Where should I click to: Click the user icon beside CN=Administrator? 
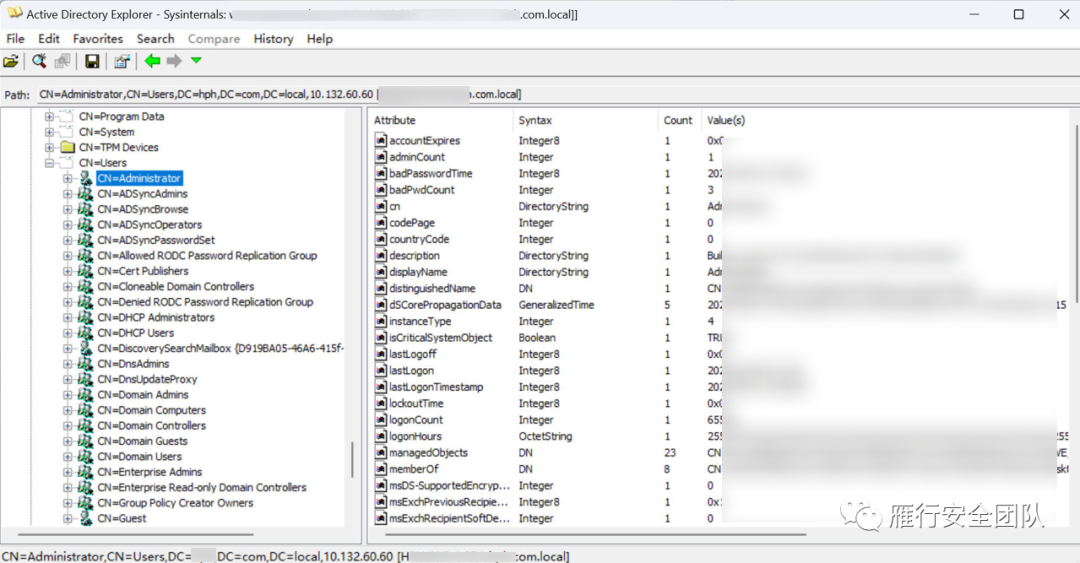coord(85,178)
